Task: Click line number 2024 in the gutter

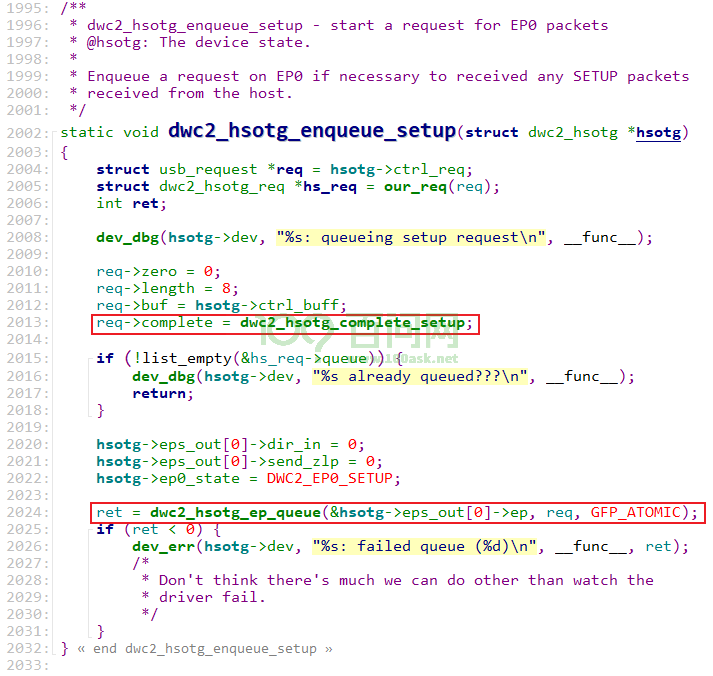Action: pyautogui.click(x=27, y=513)
